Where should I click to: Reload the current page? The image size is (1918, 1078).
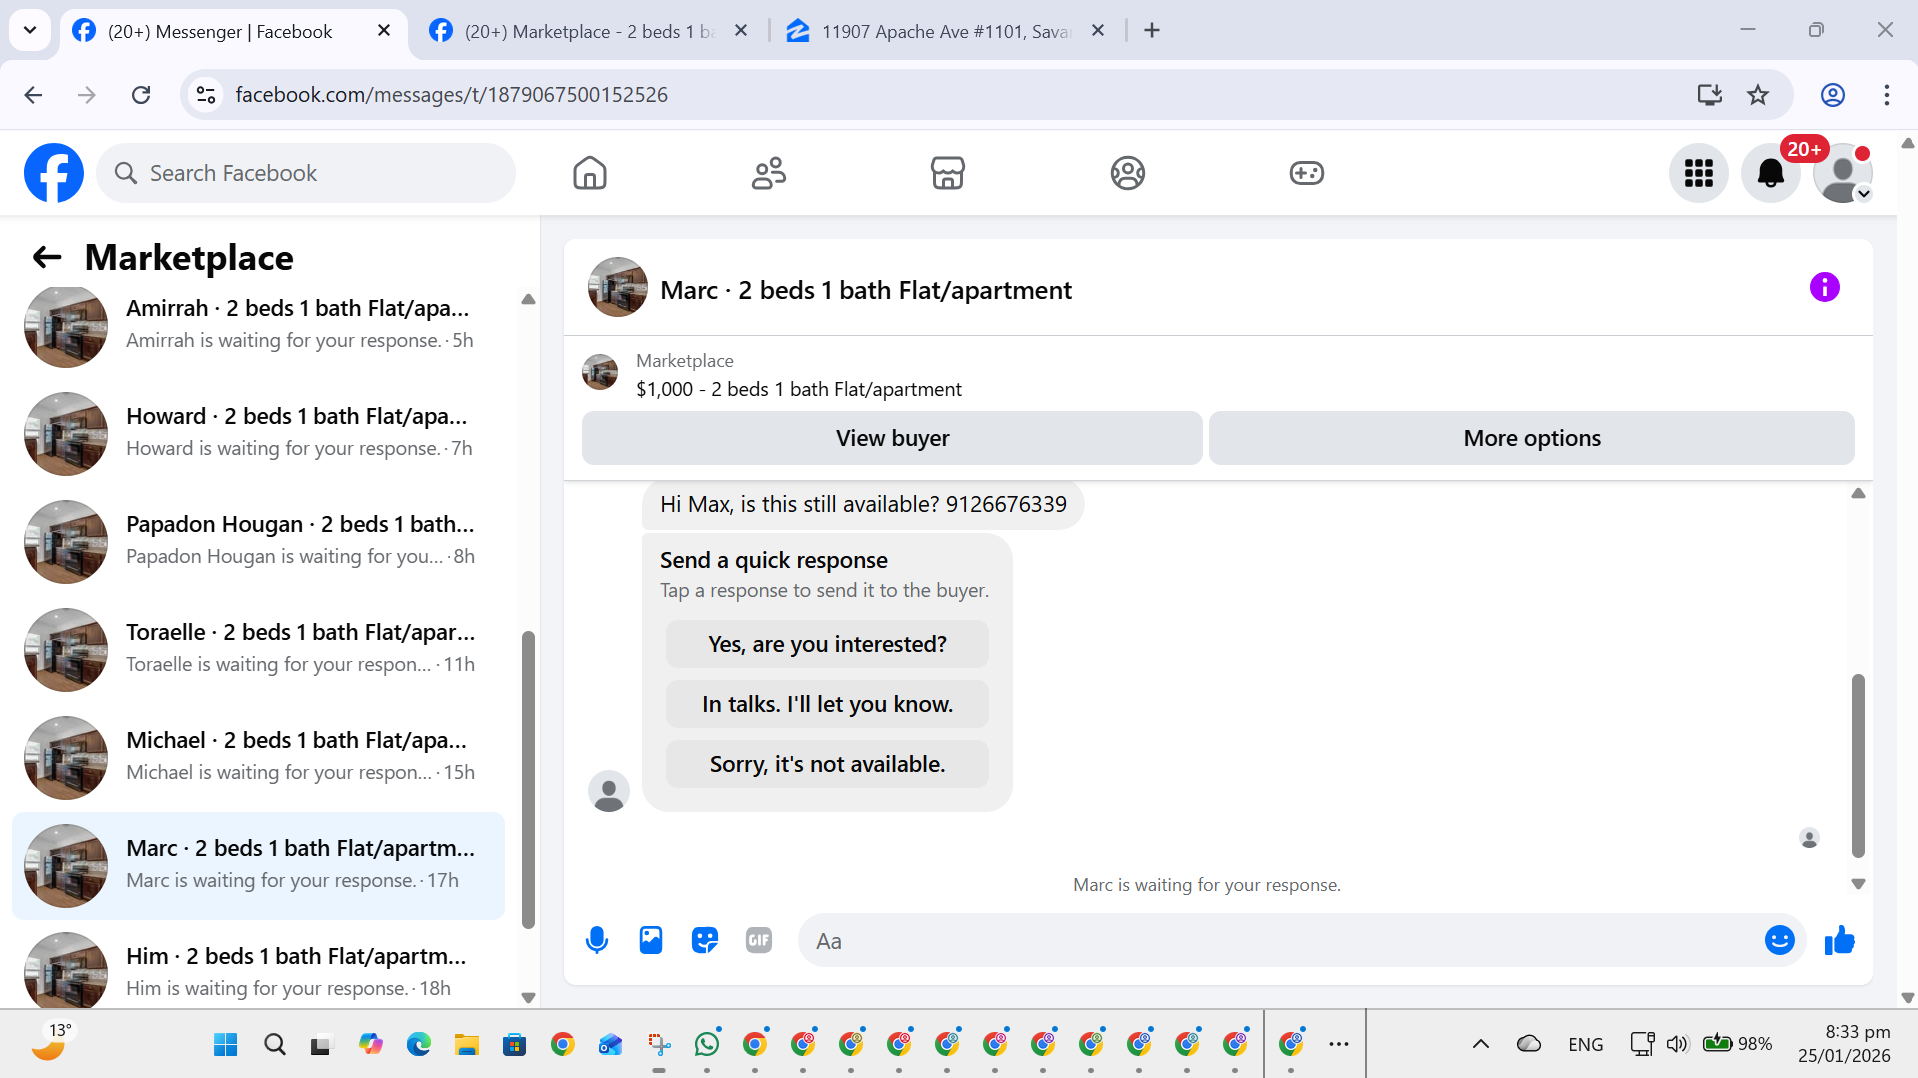[141, 95]
